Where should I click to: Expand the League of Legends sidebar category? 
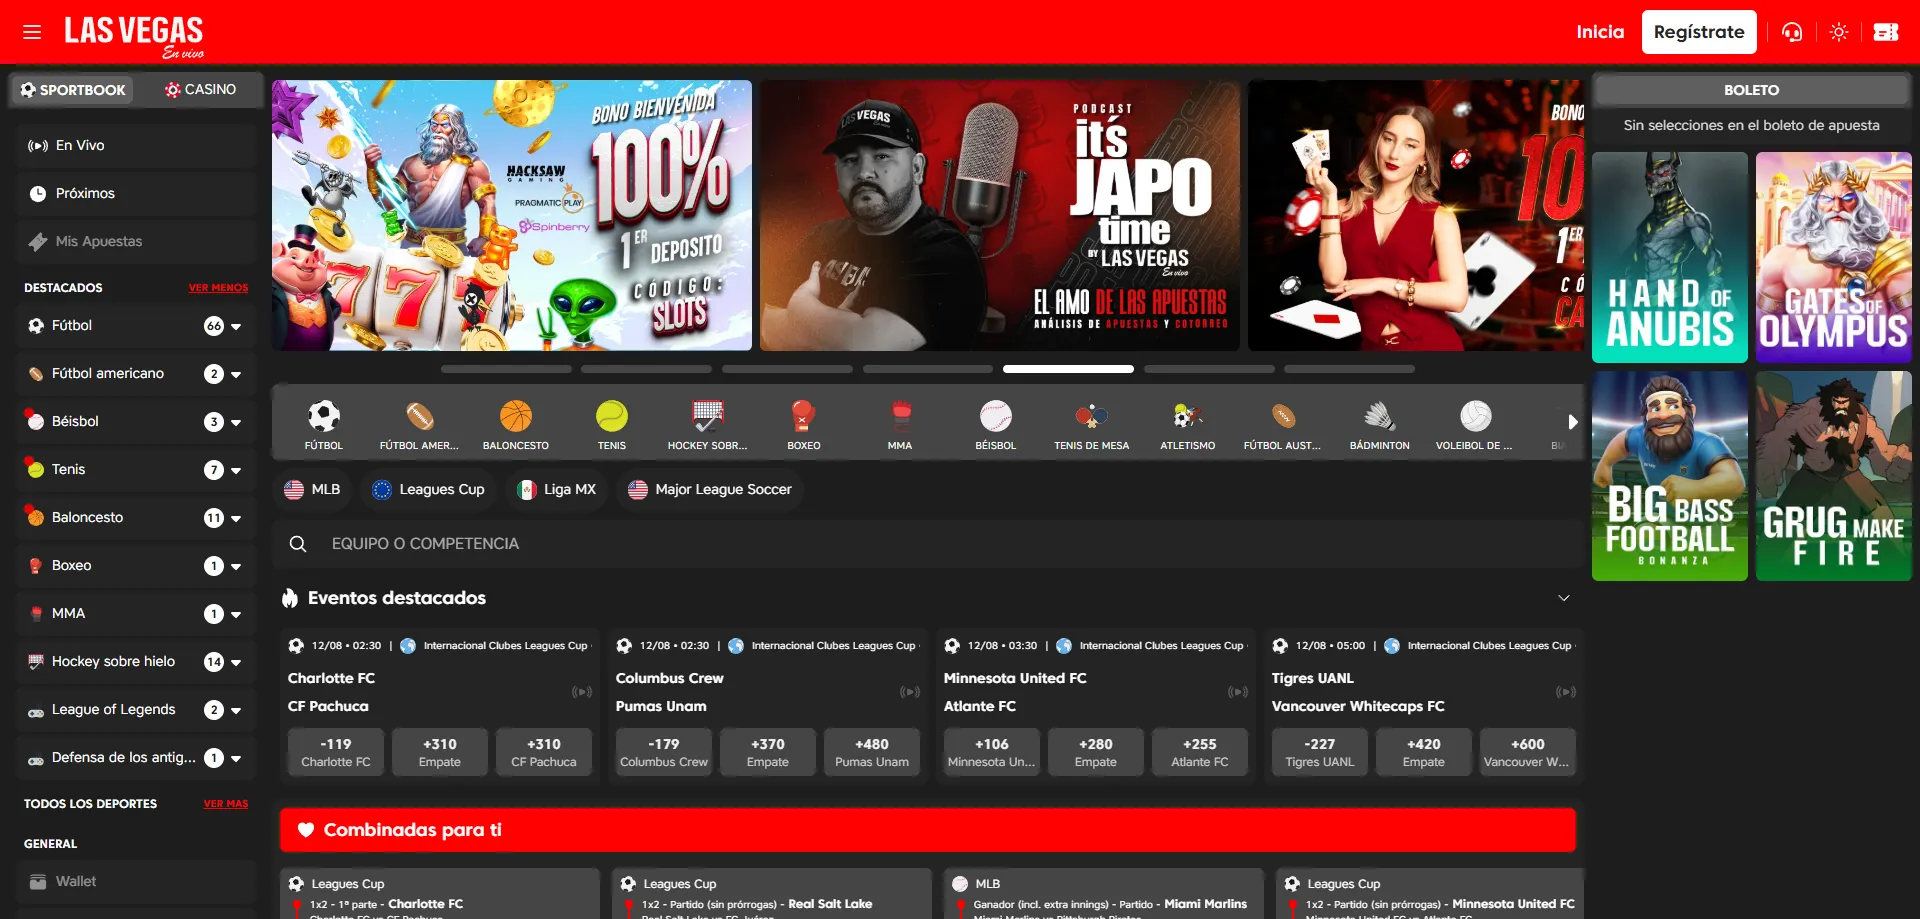236,711
